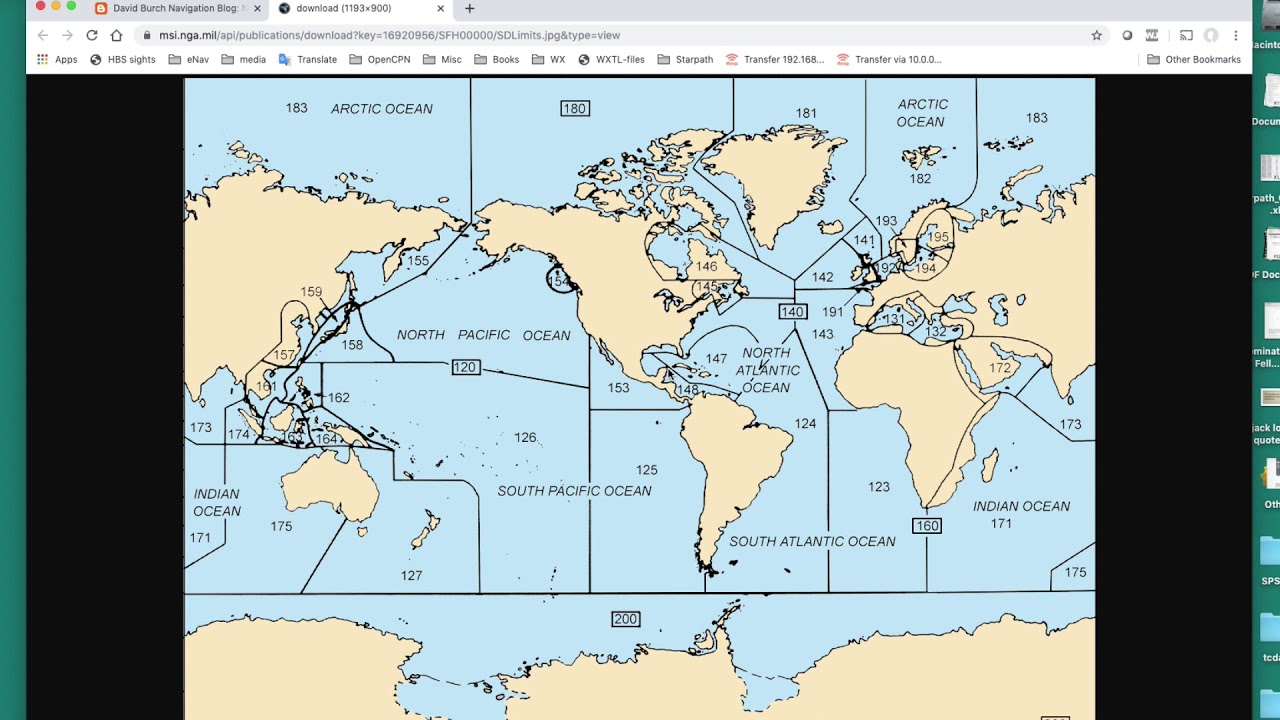The image size is (1280, 720).
Task: Click the boxed 120 region label
Action: 466,367
